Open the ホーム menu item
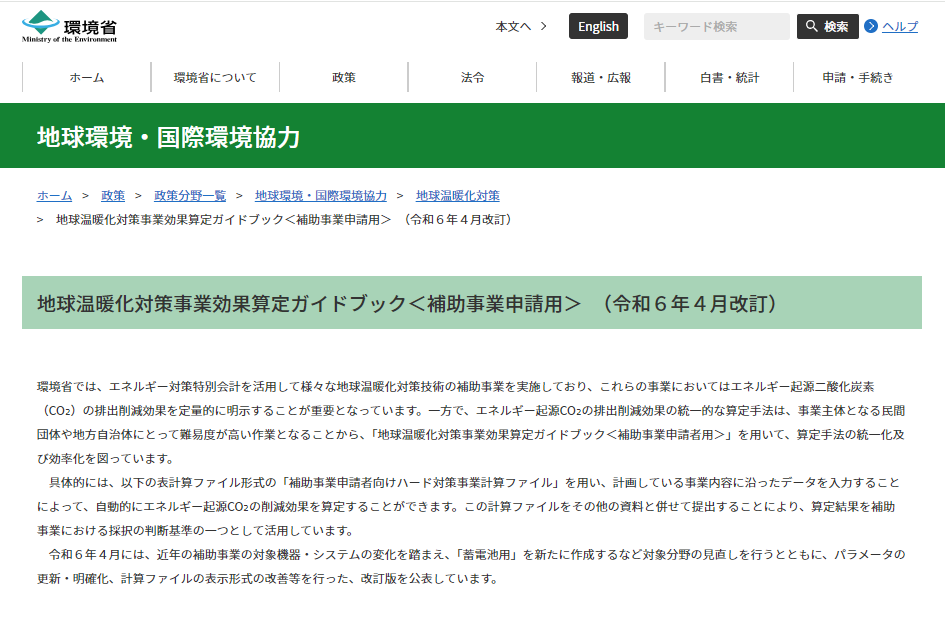945x624 pixels. coord(84,76)
